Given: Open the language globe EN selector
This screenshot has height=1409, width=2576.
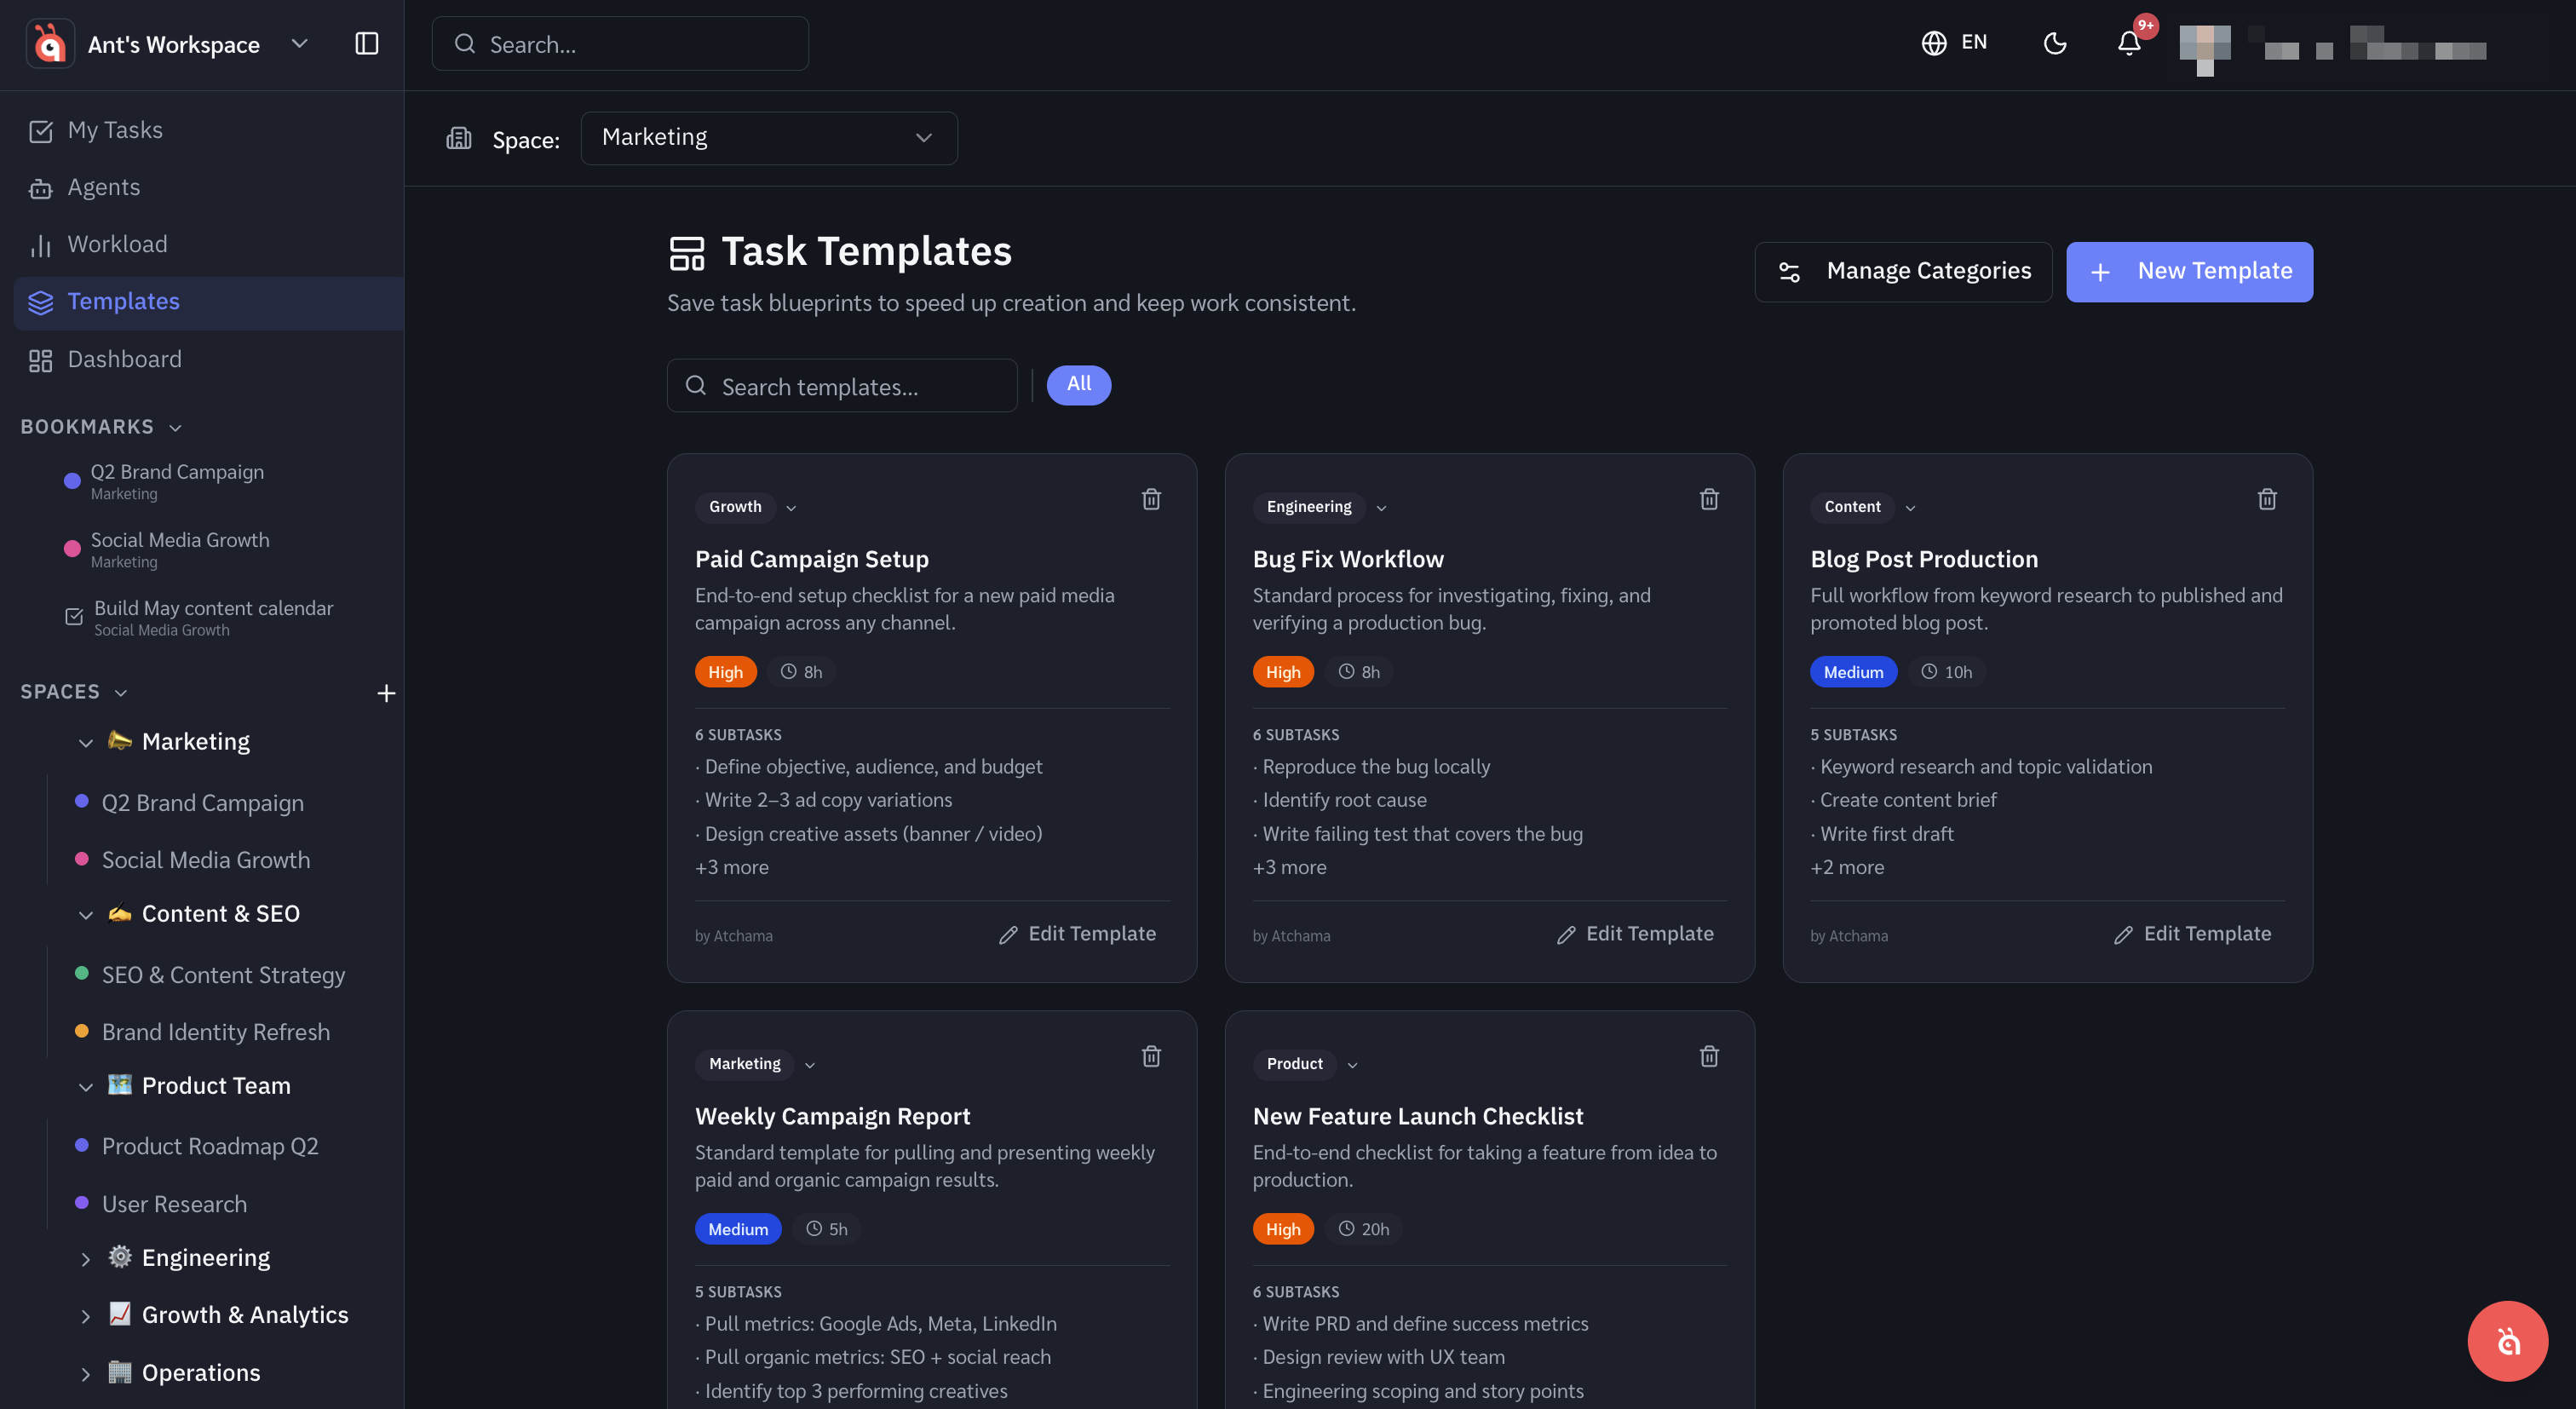Looking at the screenshot, I should pyautogui.click(x=1954, y=43).
